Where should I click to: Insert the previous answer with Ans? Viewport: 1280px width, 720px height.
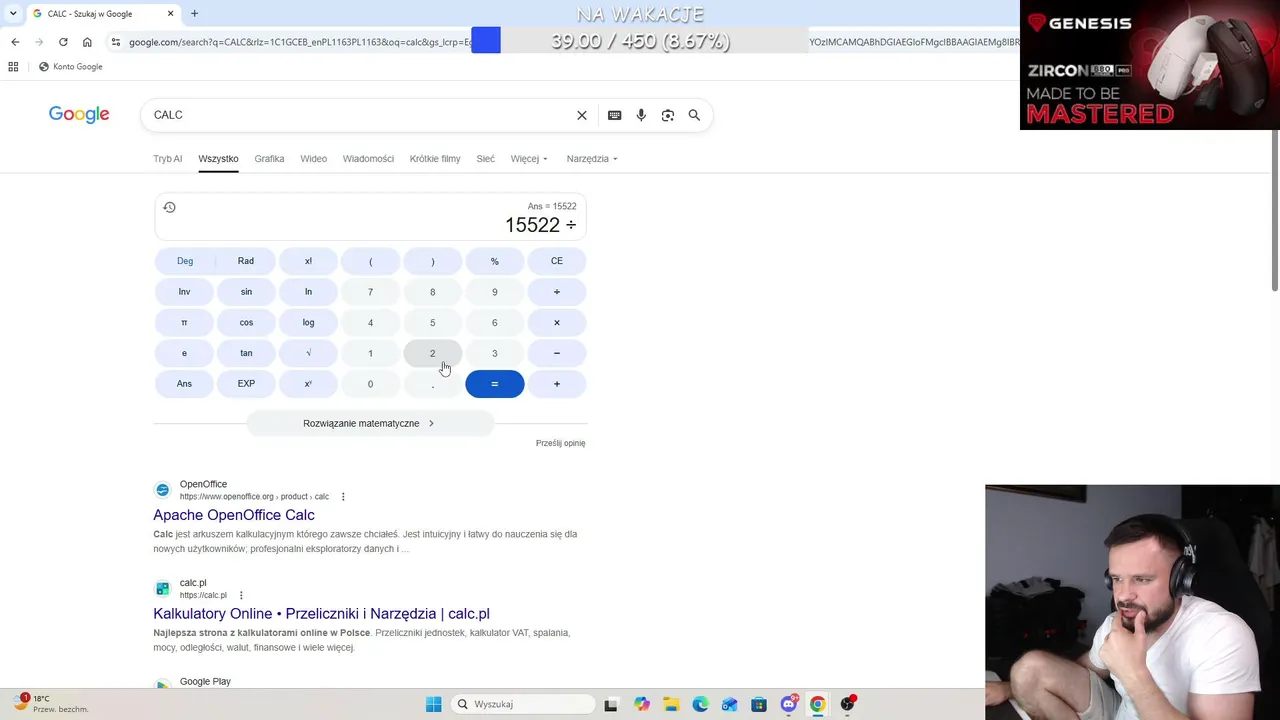point(184,384)
